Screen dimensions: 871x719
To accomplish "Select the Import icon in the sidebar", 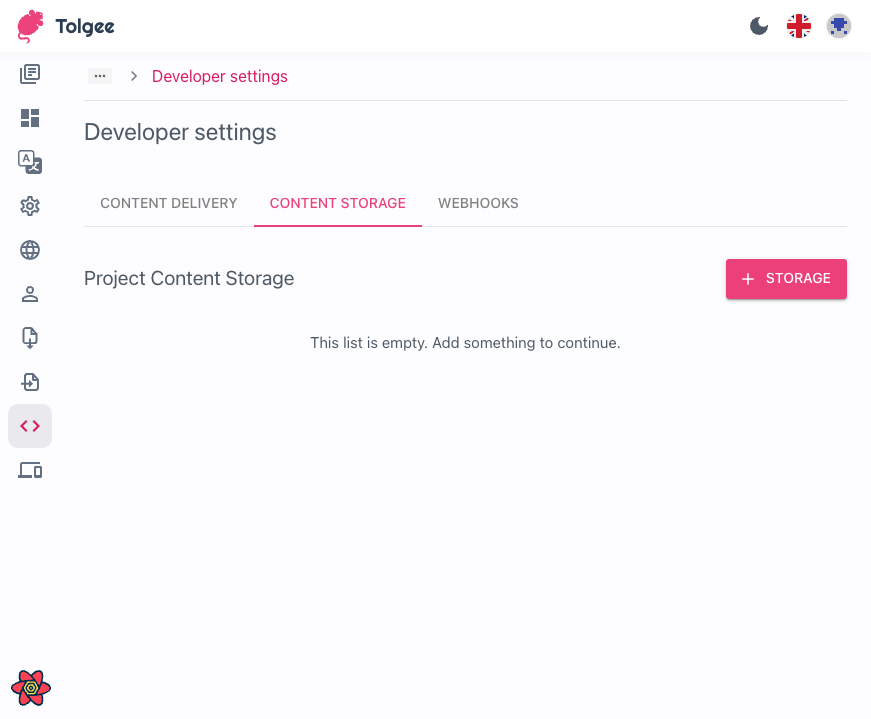I will coord(30,382).
